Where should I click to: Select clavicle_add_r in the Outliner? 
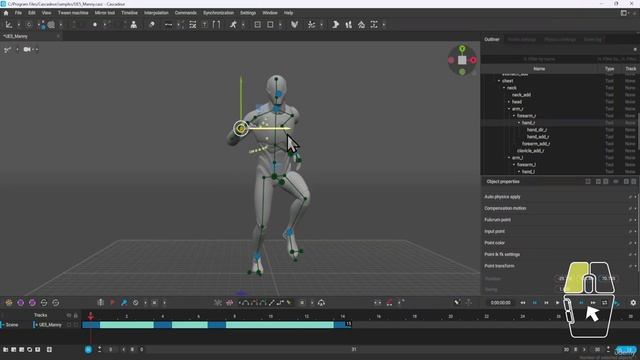coord(530,151)
